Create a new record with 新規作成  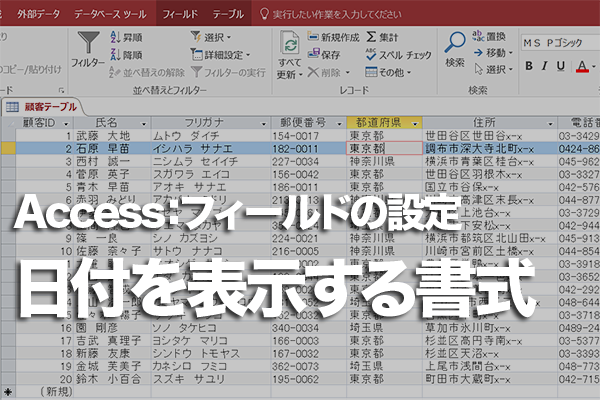[x=333, y=37]
